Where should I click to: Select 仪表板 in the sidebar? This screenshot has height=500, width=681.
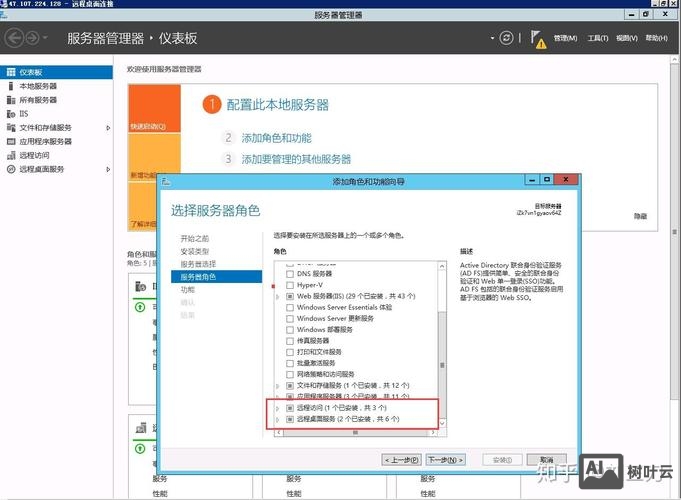pos(56,72)
